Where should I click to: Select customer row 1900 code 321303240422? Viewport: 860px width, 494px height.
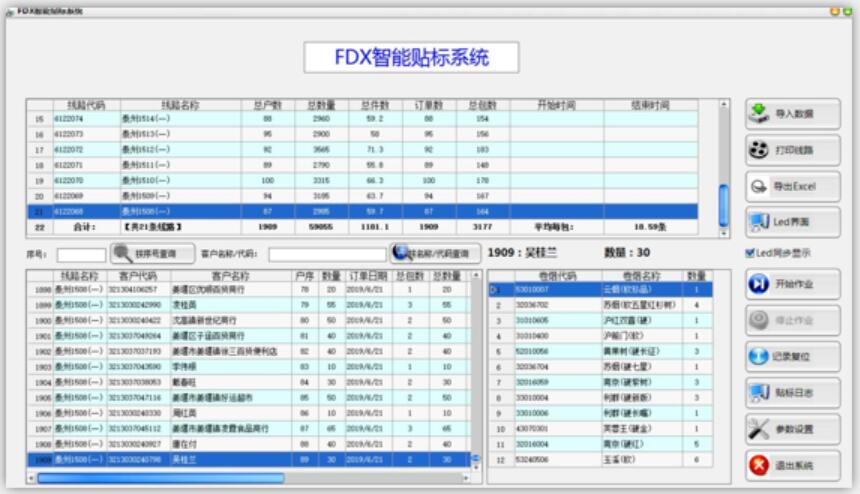(249, 320)
